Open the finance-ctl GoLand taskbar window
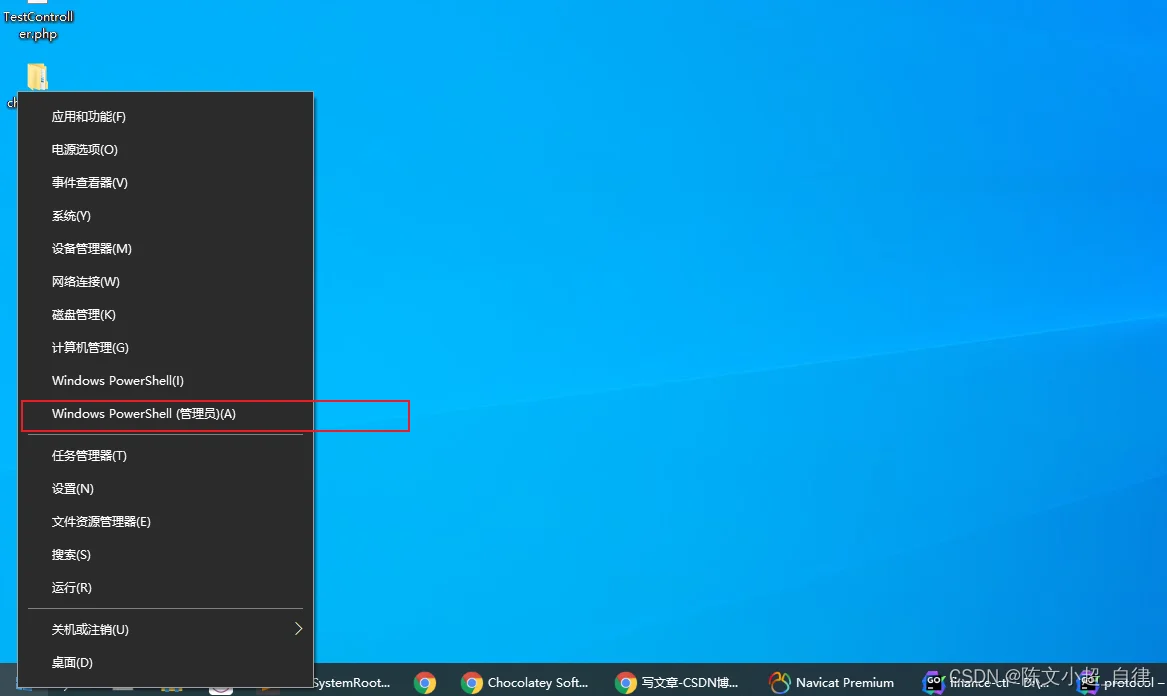The image size is (1167, 696). pyautogui.click(x=986, y=683)
